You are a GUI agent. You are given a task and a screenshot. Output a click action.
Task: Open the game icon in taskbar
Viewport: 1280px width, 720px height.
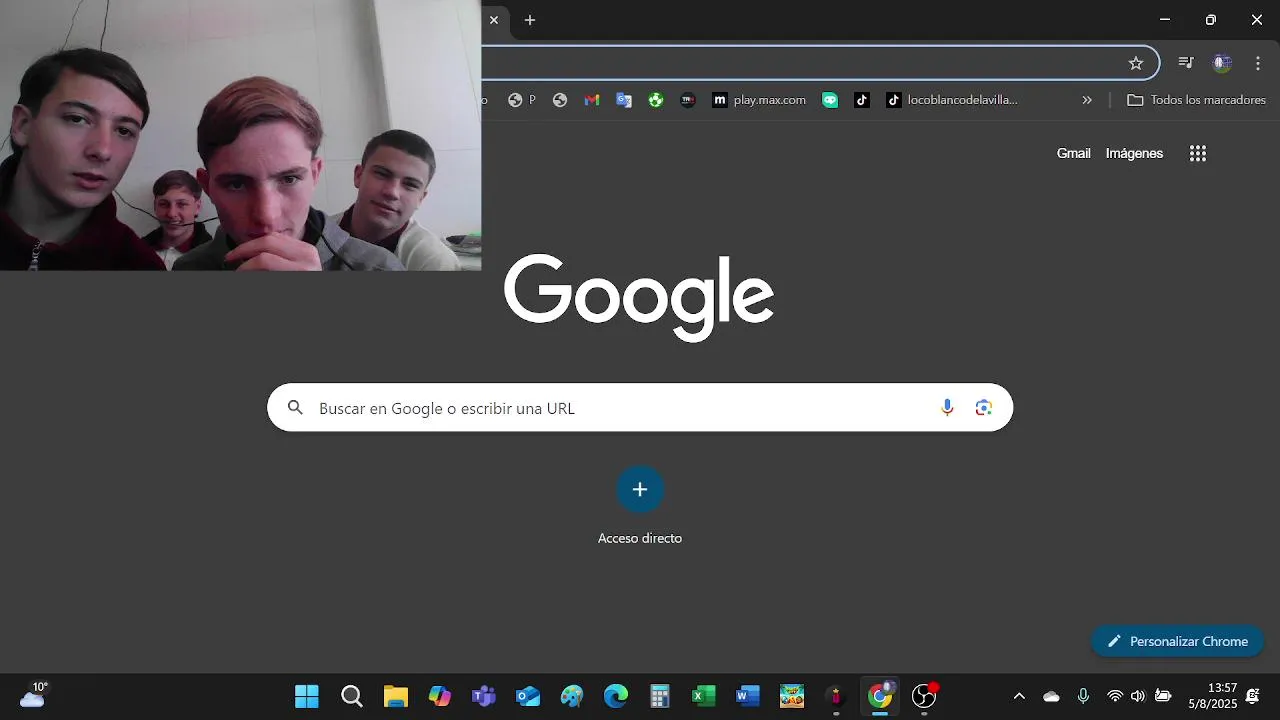tap(792, 696)
